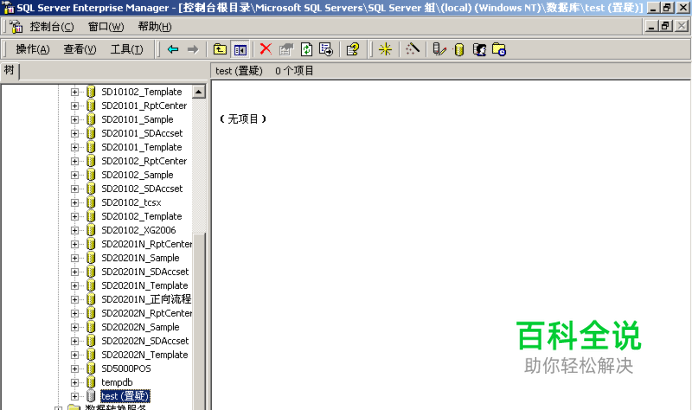Image resolution: width=692 pixels, height=410 pixels.
Task: Open the 控制台(C) menu
Action: [x=52, y=27]
